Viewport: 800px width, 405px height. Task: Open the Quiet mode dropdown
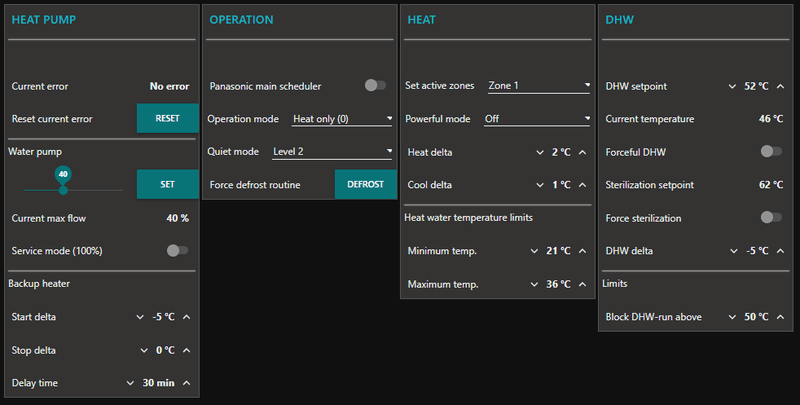coord(332,152)
